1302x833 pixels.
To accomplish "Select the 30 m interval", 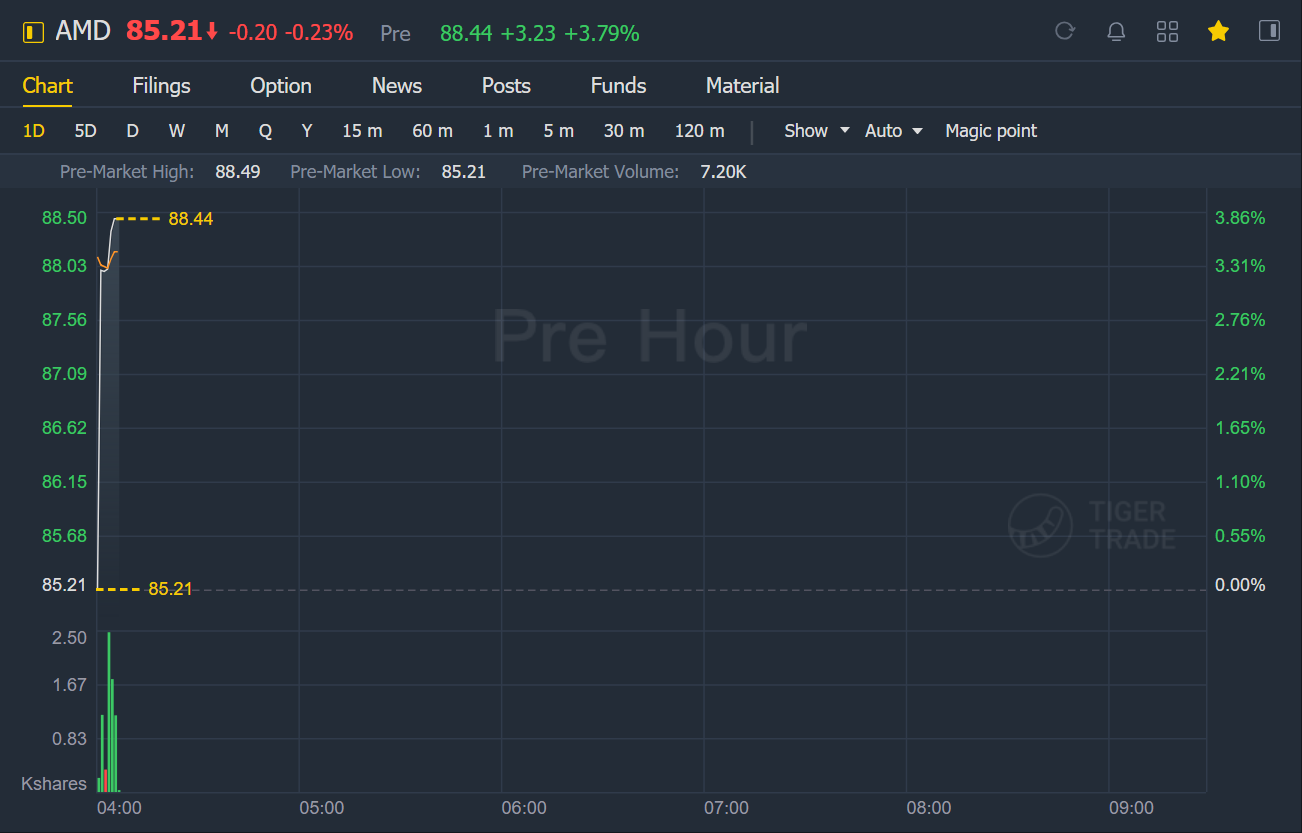I will [624, 131].
